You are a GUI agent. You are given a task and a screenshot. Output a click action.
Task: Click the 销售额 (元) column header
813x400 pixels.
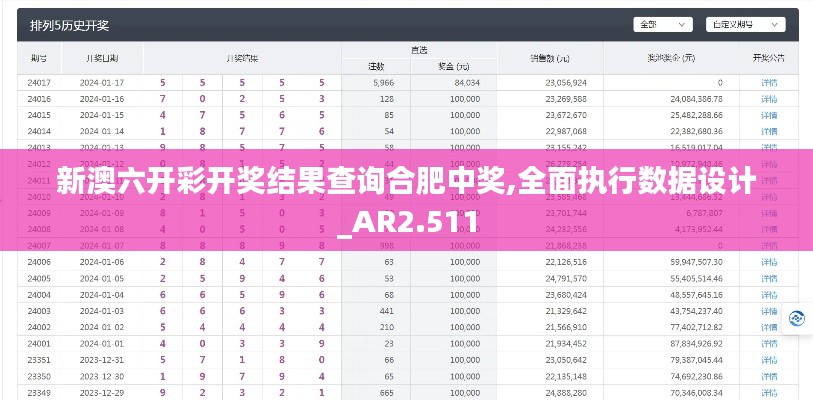550,59
